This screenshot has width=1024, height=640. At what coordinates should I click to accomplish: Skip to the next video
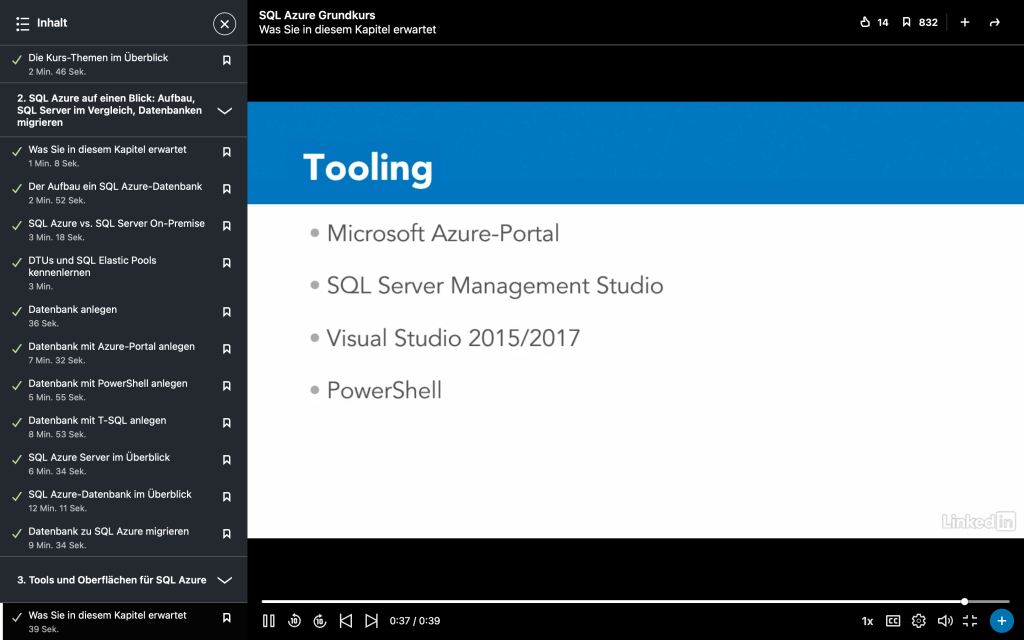[x=371, y=621]
